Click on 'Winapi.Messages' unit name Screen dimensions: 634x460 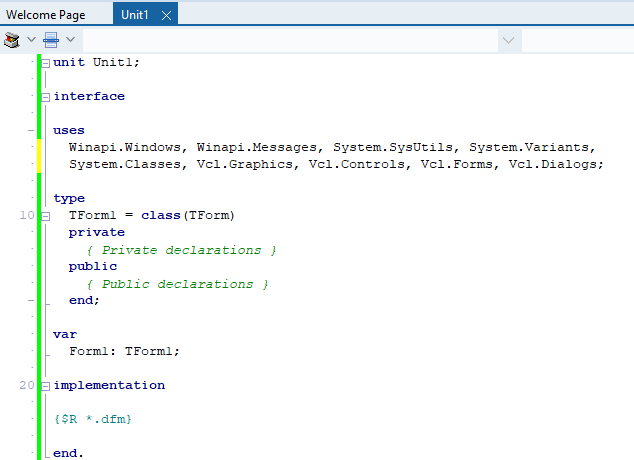(257, 147)
